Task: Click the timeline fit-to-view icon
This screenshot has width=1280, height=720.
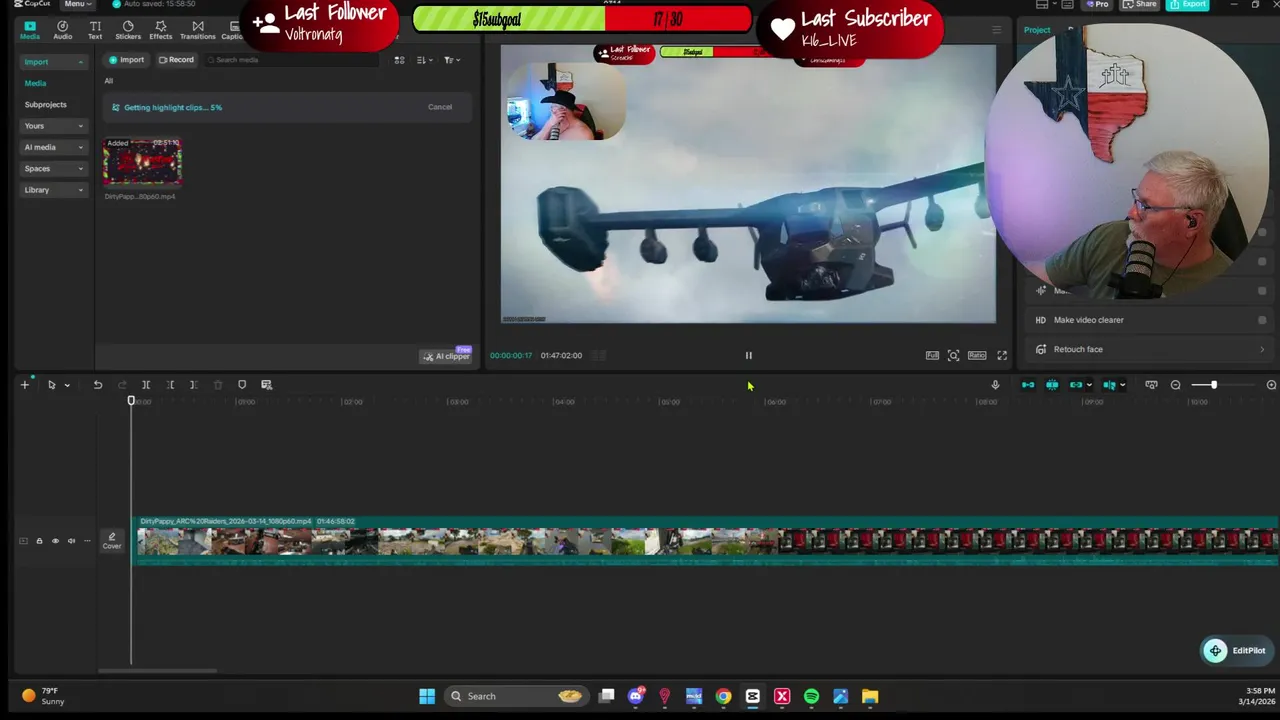Action: pos(1151,385)
